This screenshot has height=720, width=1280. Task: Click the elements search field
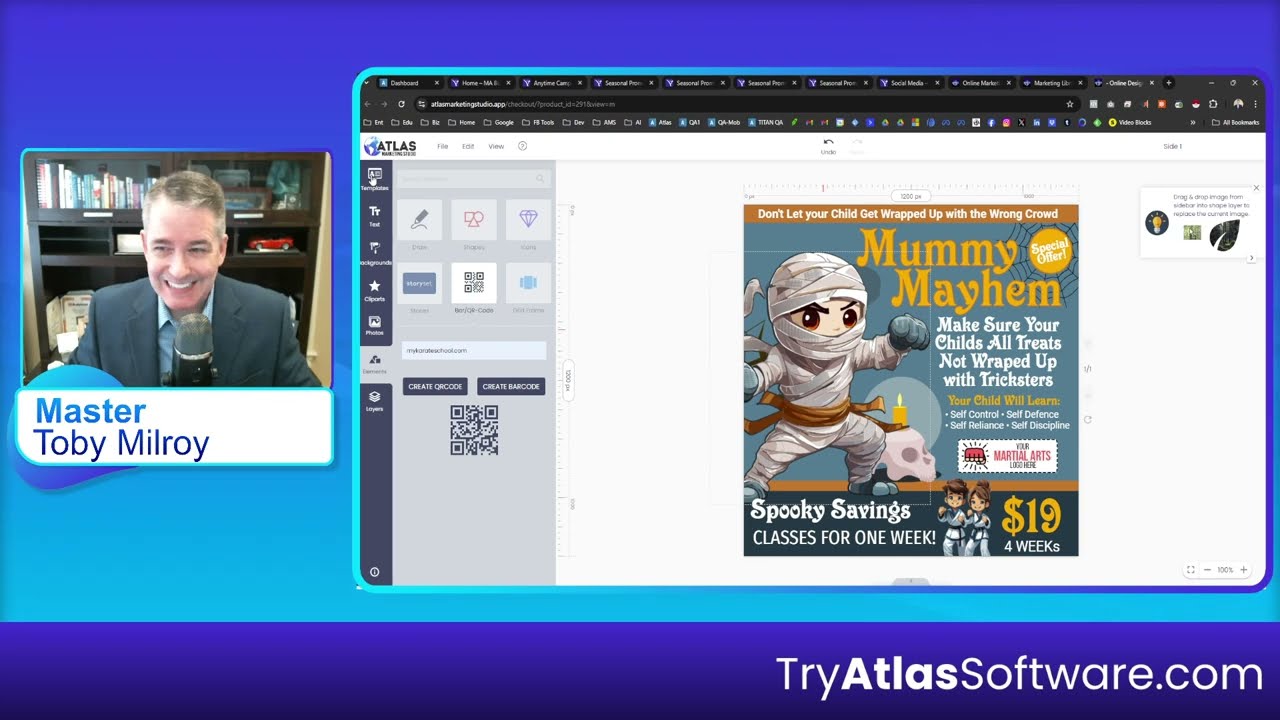point(474,179)
